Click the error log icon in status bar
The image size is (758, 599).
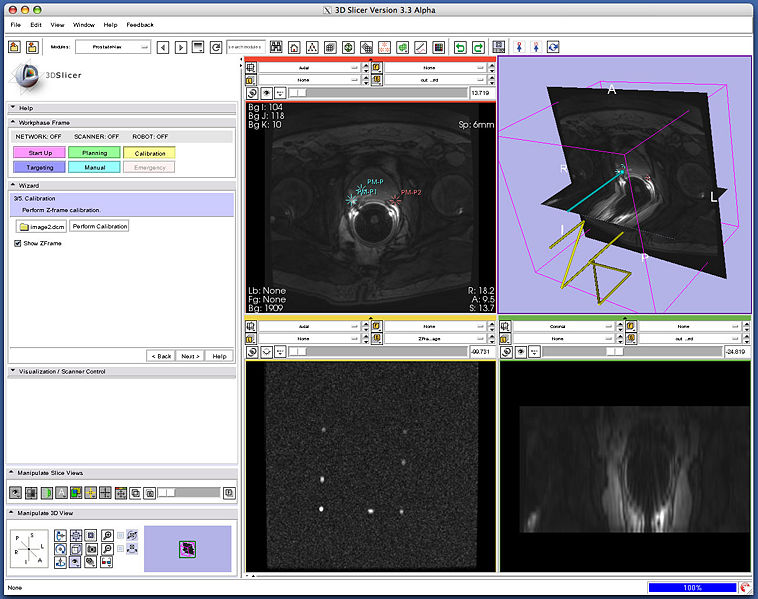coord(745,587)
